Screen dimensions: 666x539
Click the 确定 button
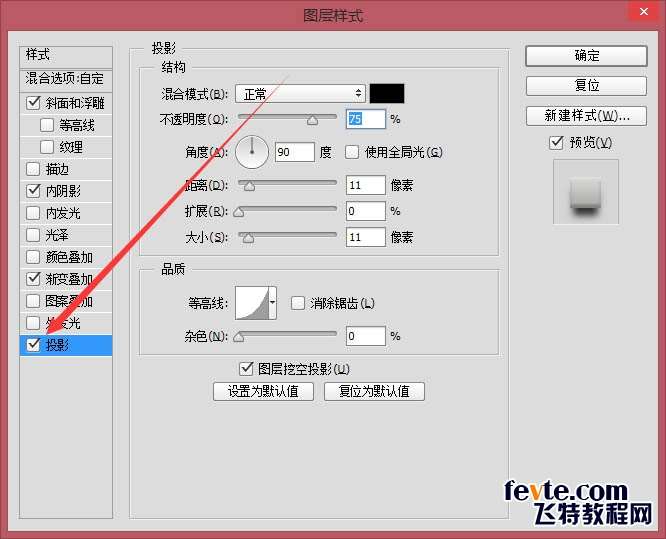586,56
